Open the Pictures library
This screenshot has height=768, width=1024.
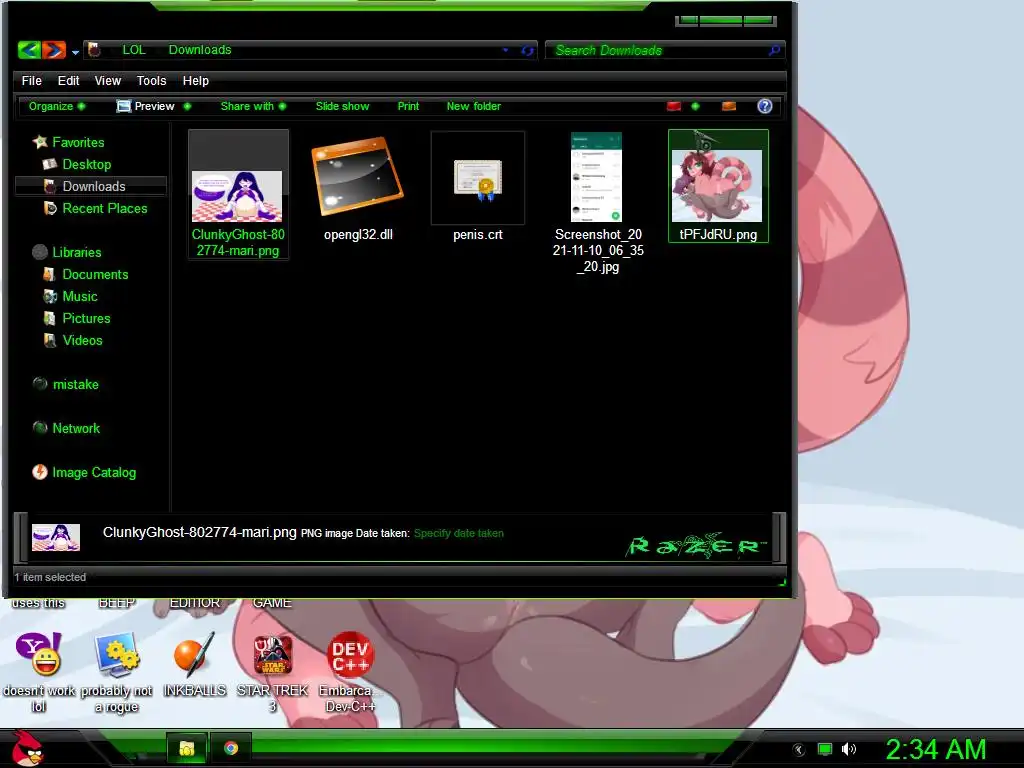(x=86, y=318)
